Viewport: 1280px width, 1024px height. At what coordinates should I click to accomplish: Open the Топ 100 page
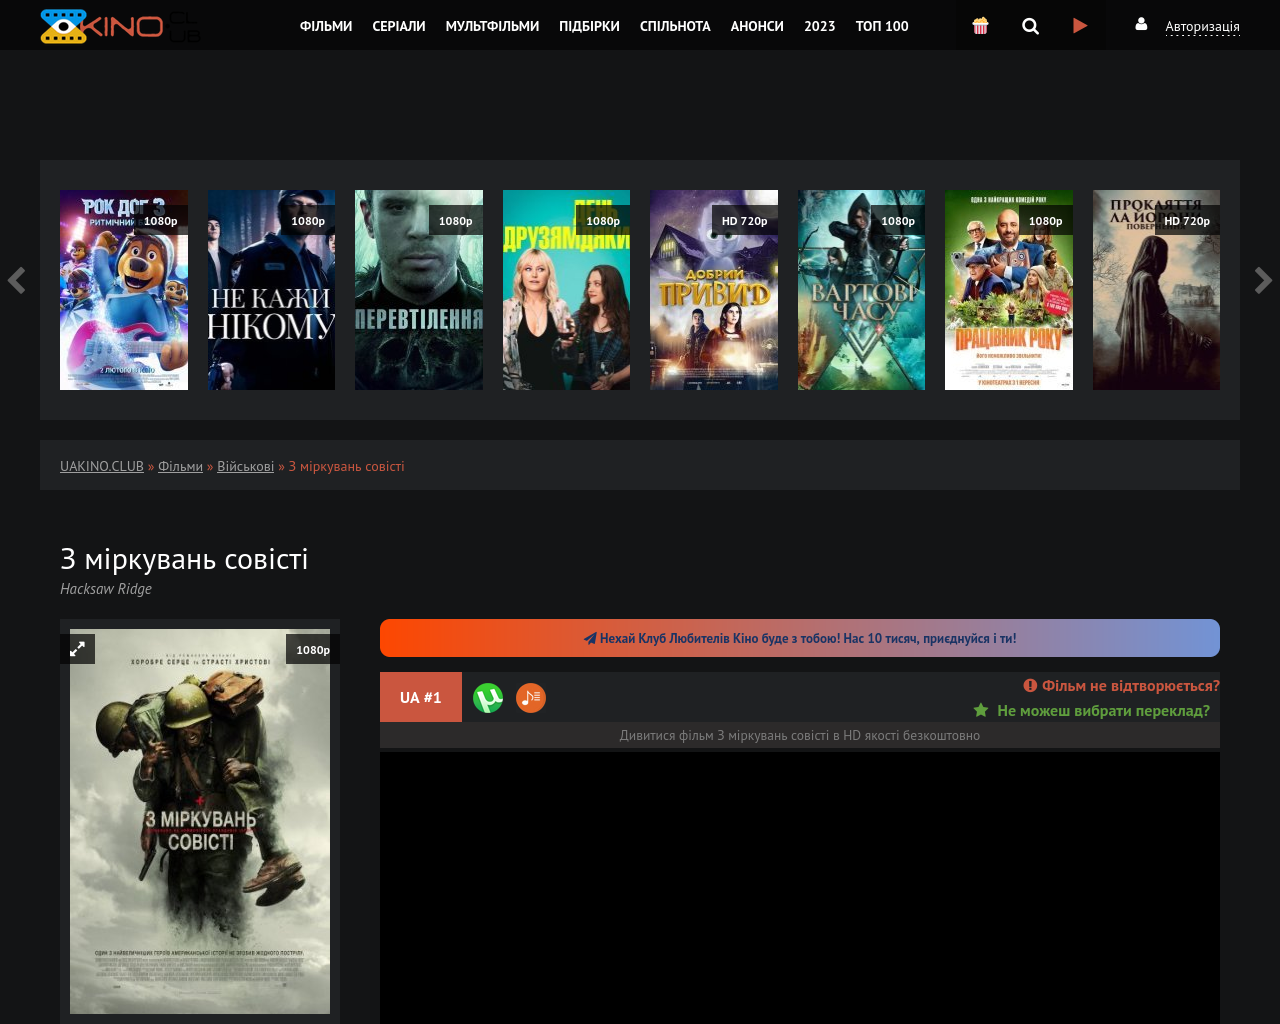882,26
